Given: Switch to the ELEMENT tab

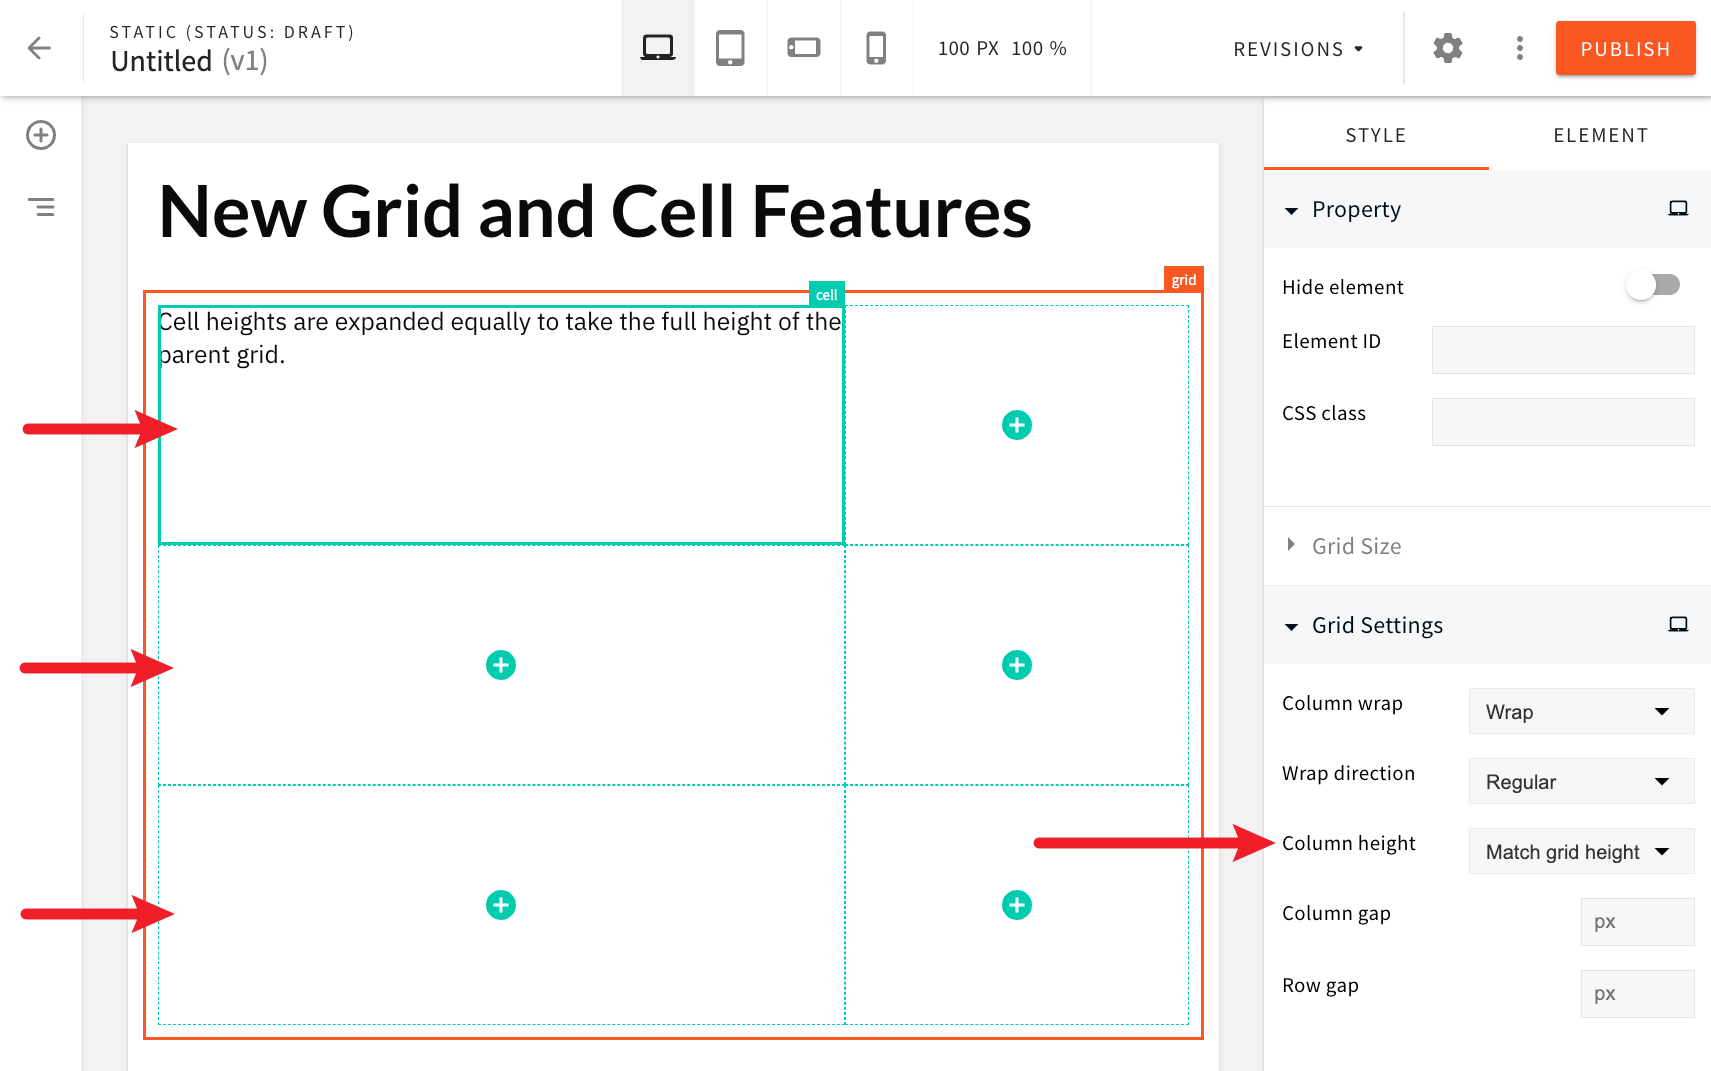Looking at the screenshot, I should (x=1600, y=135).
